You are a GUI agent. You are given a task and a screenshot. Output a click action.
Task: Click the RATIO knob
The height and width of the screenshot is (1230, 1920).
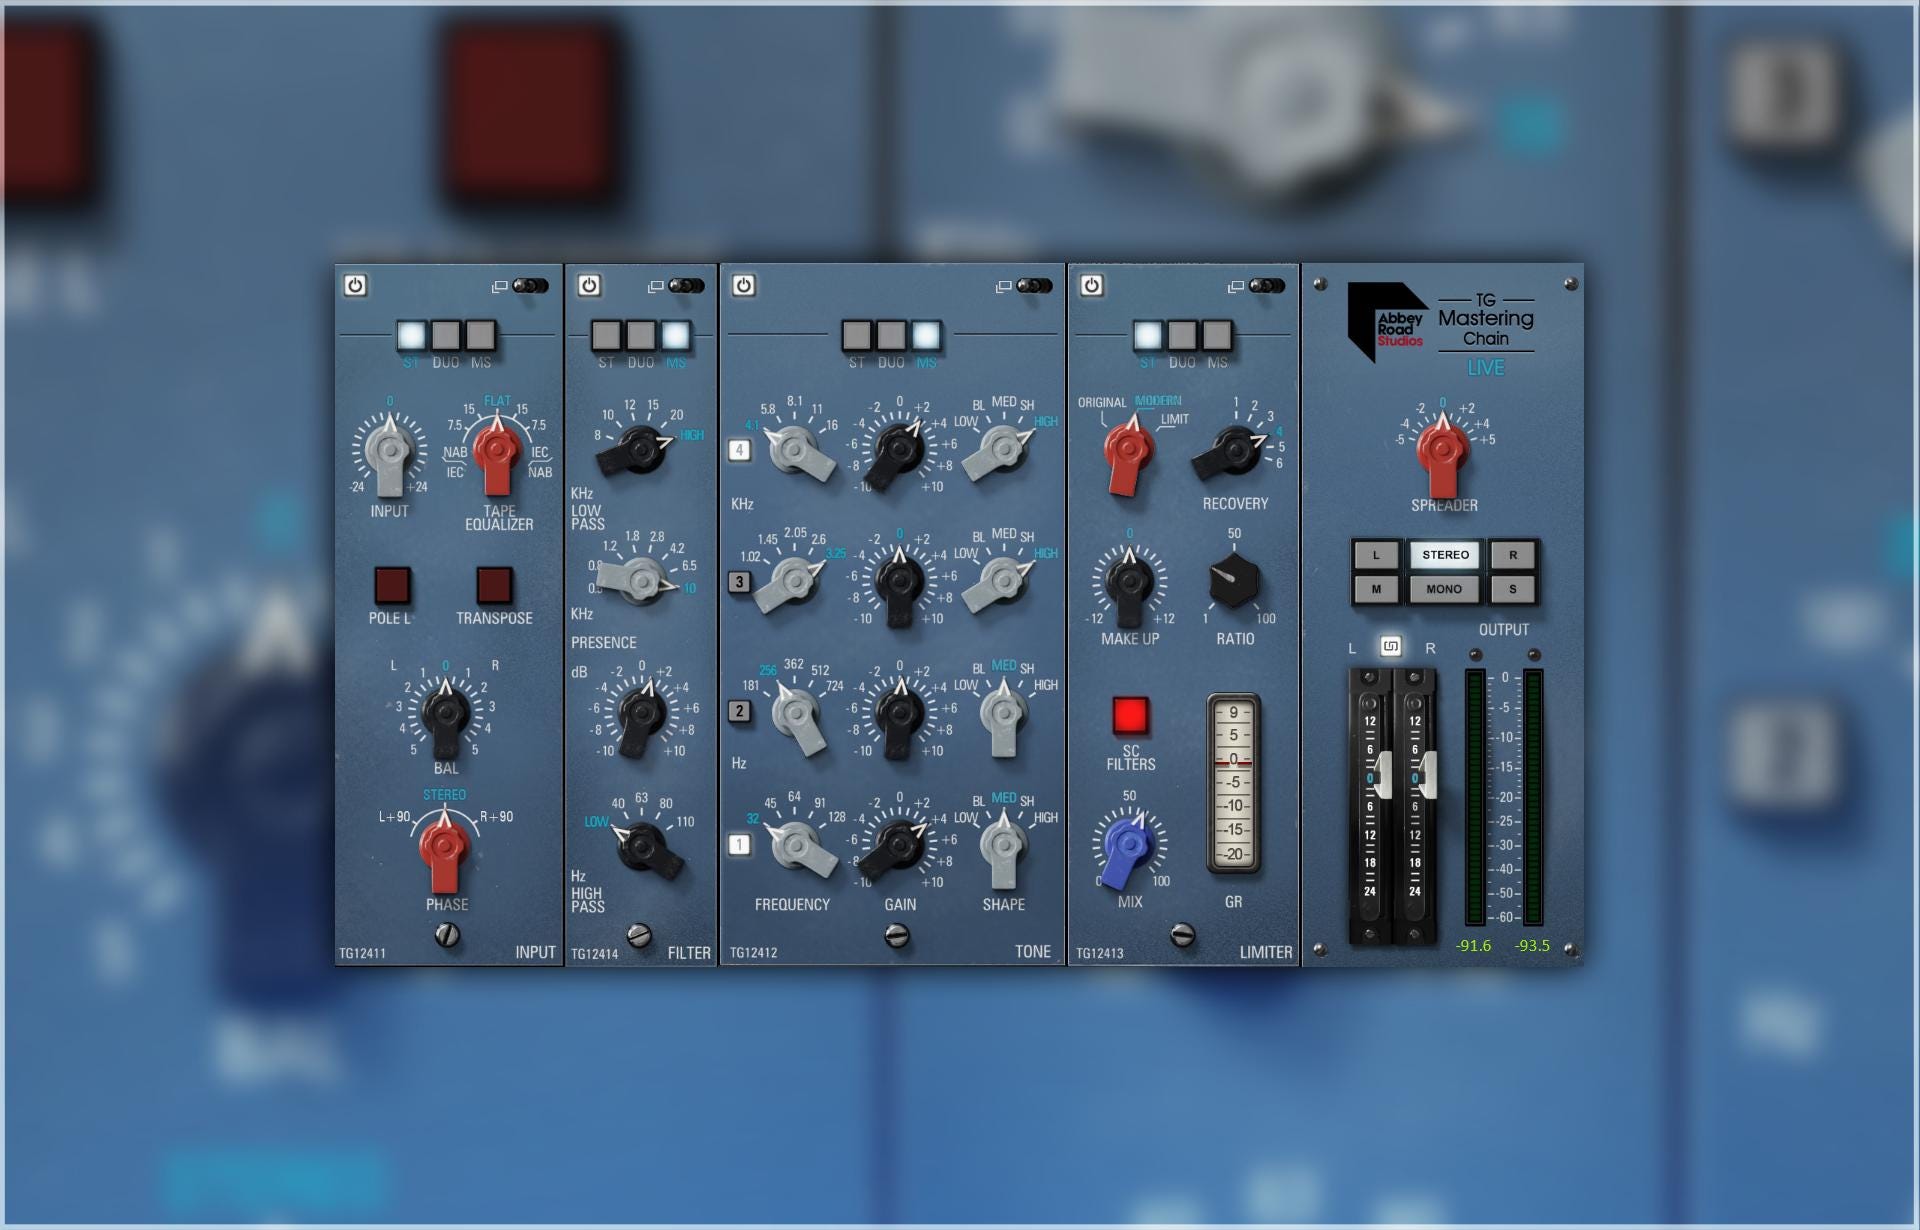(1234, 582)
